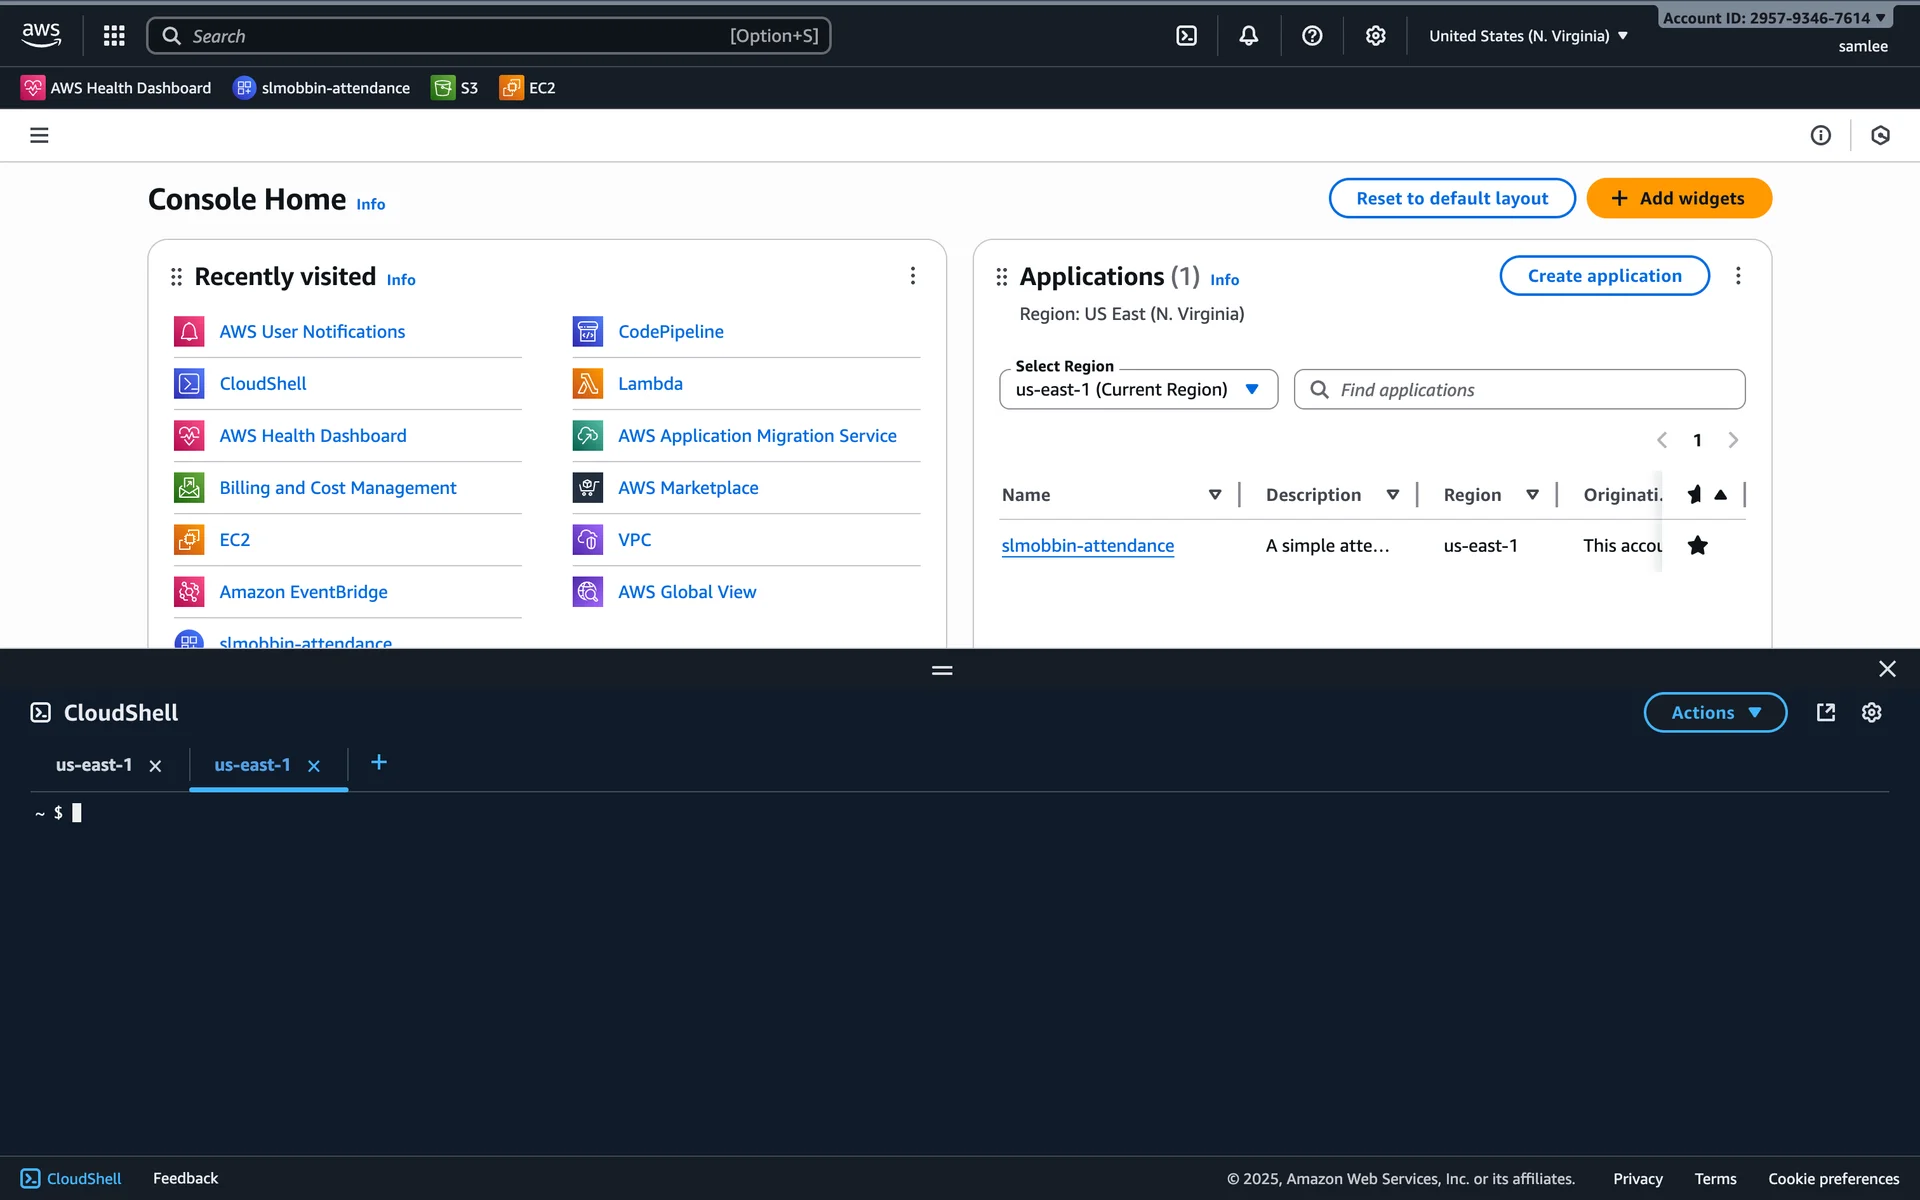
Task: Open S3 from the favorites bar
Action: click(x=455, y=88)
